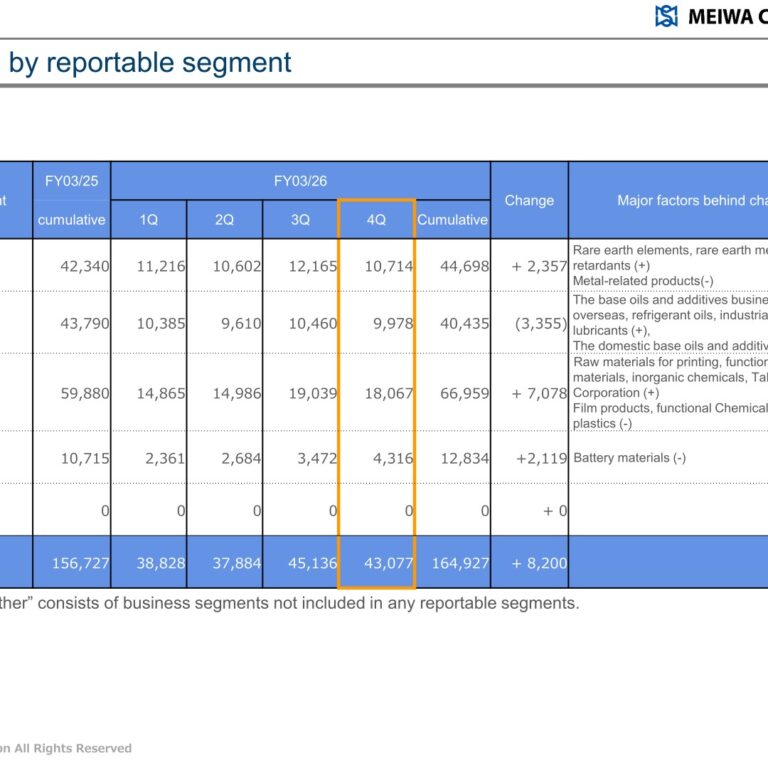Select the value 14,986
This screenshot has height=768, width=768.
[x=237, y=393]
